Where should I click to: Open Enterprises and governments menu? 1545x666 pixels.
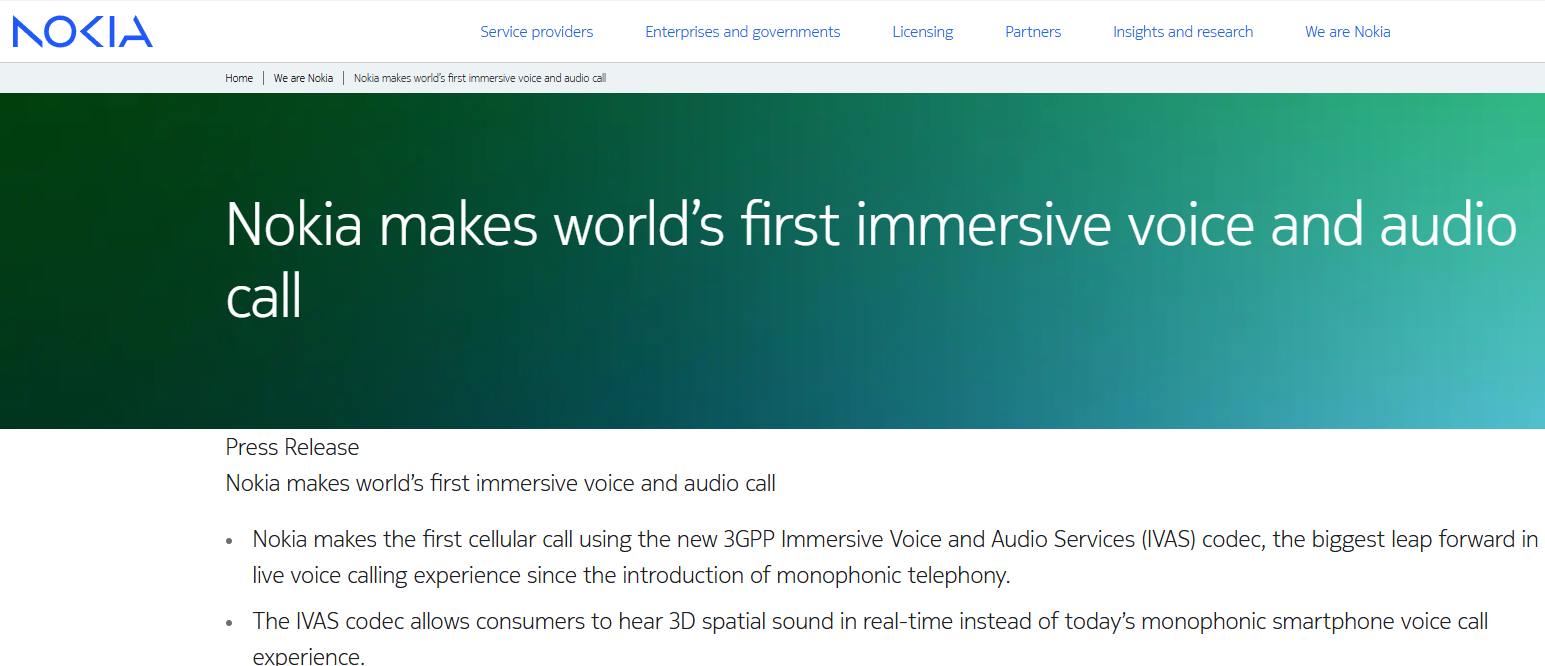click(743, 32)
